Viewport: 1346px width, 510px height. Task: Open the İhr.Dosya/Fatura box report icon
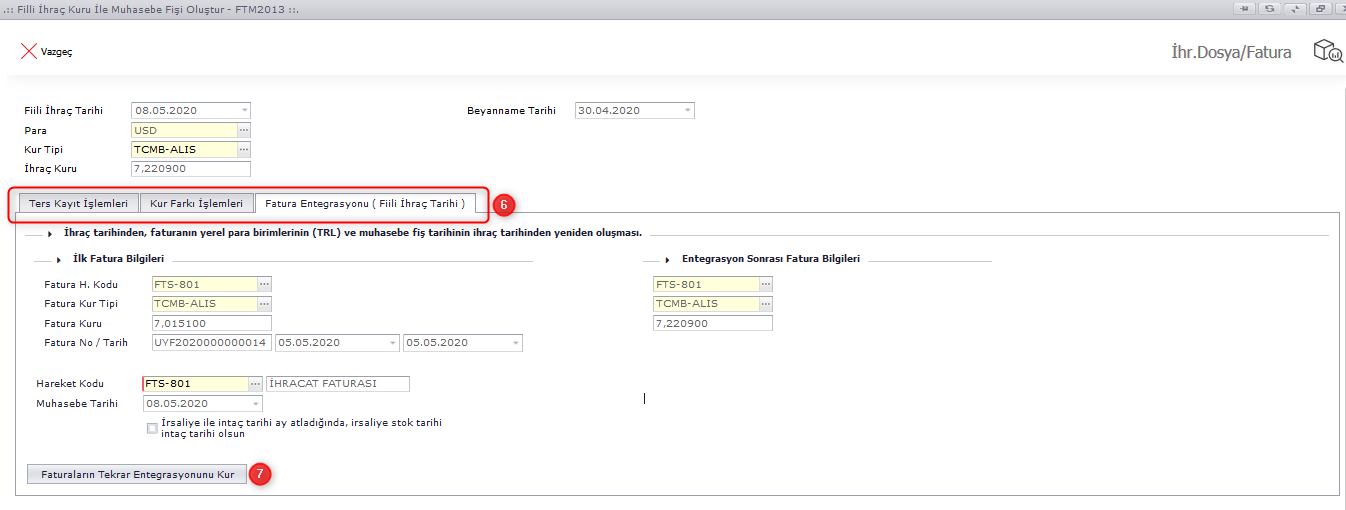pyautogui.click(x=1327, y=52)
